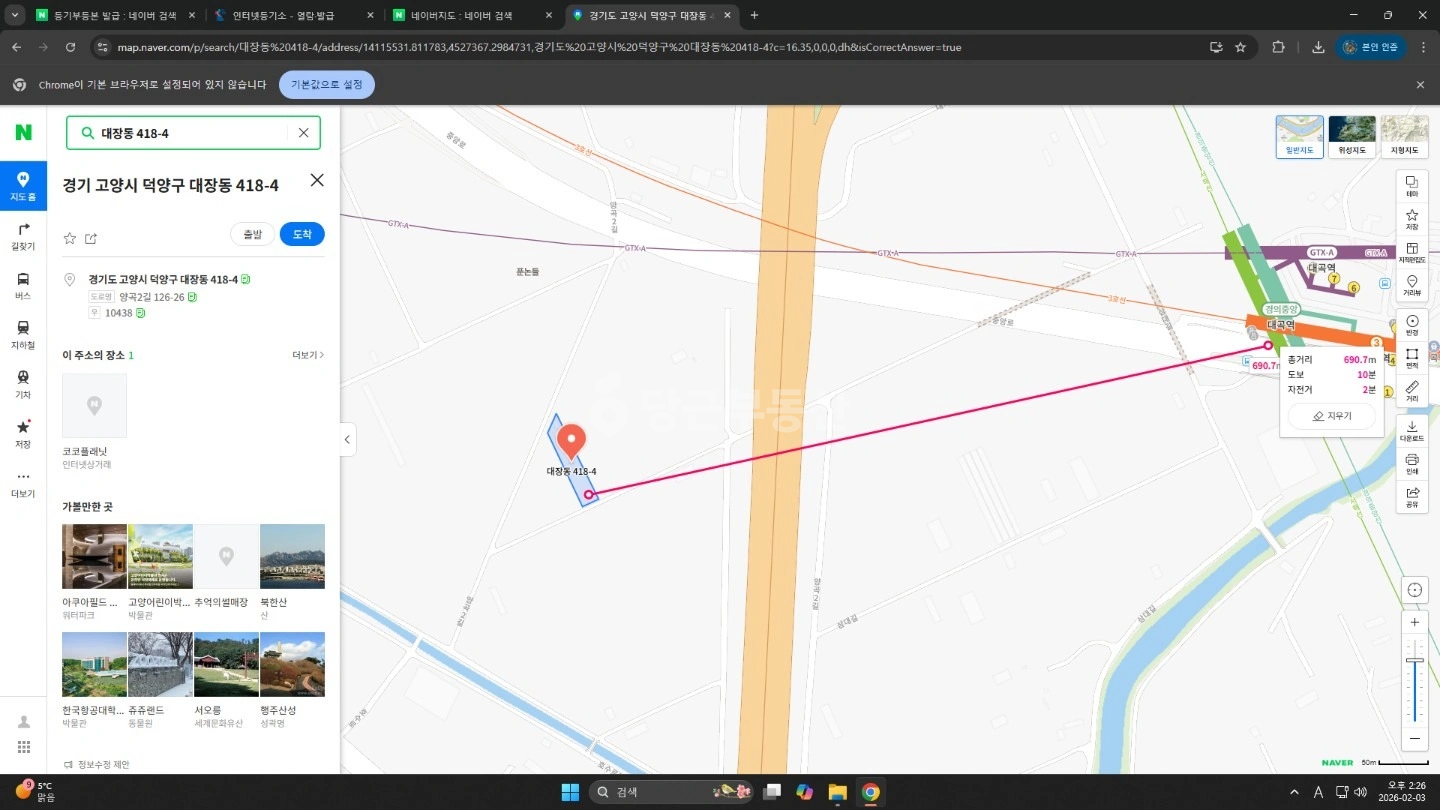Open the 더보기 more menu in sidebar
This screenshot has width=1440, height=810.
pos(23,483)
